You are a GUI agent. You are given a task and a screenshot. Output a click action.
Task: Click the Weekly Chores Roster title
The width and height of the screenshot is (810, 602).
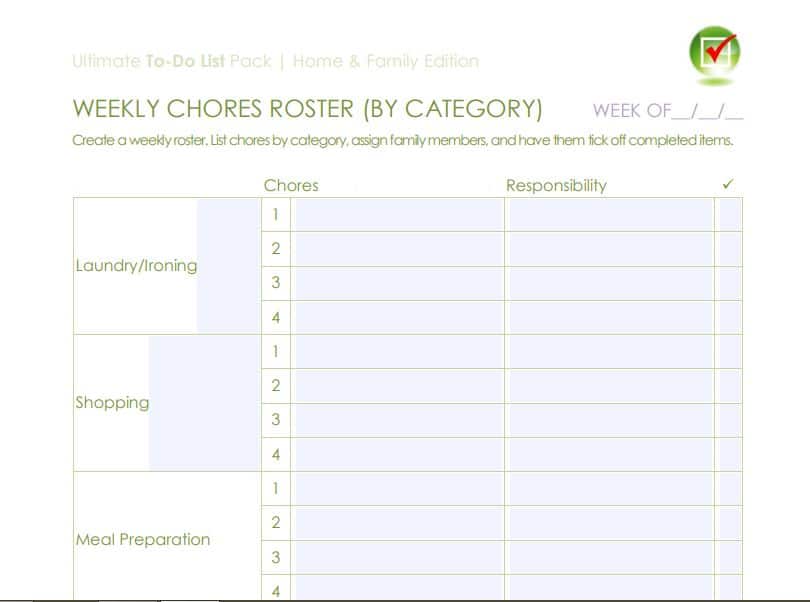pyautogui.click(x=308, y=108)
